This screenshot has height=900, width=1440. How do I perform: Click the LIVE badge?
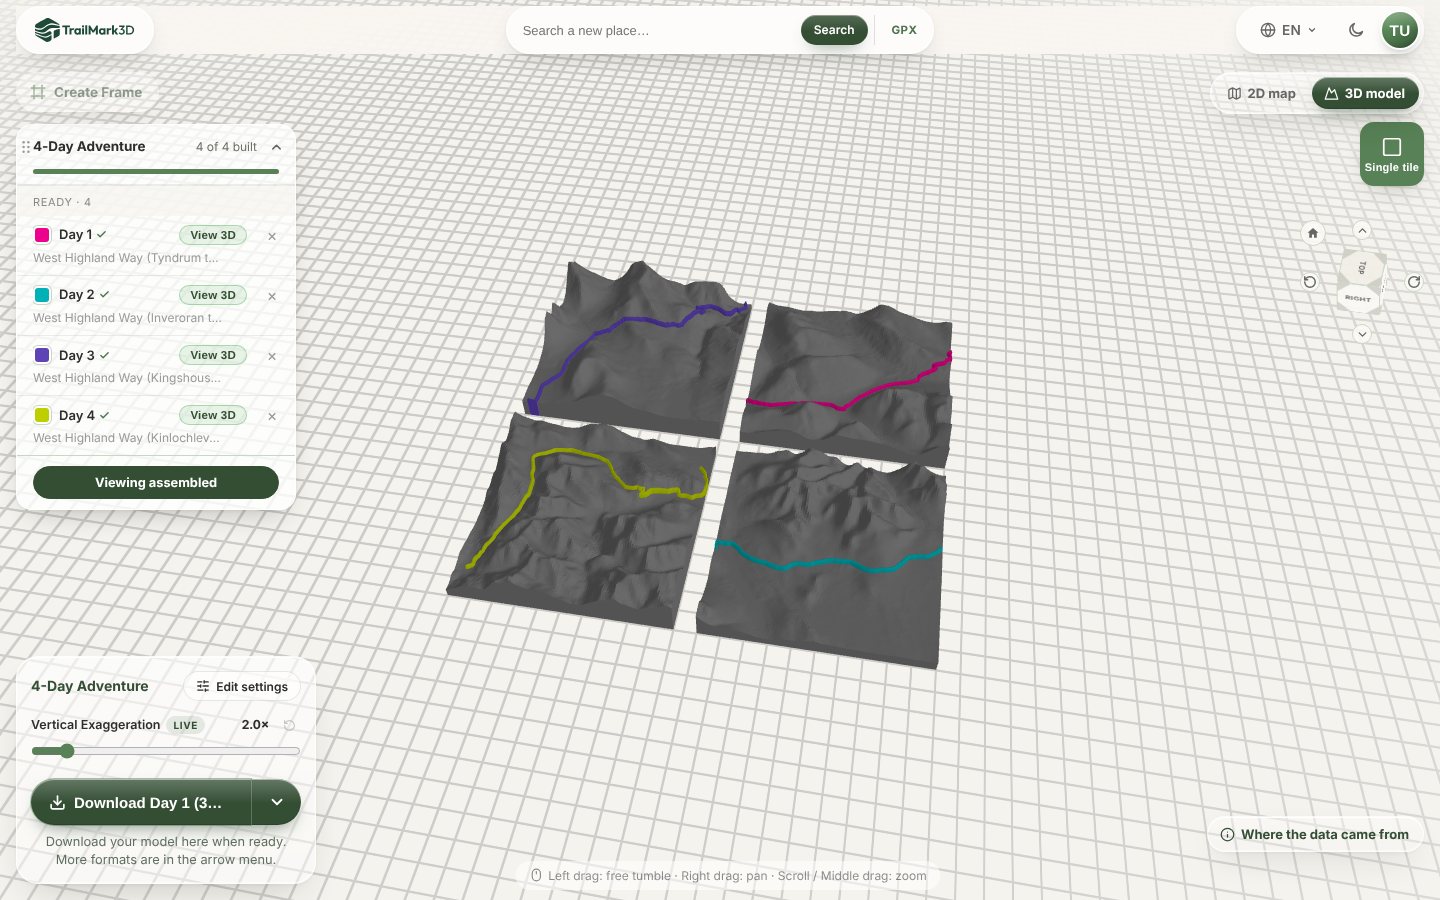185,725
